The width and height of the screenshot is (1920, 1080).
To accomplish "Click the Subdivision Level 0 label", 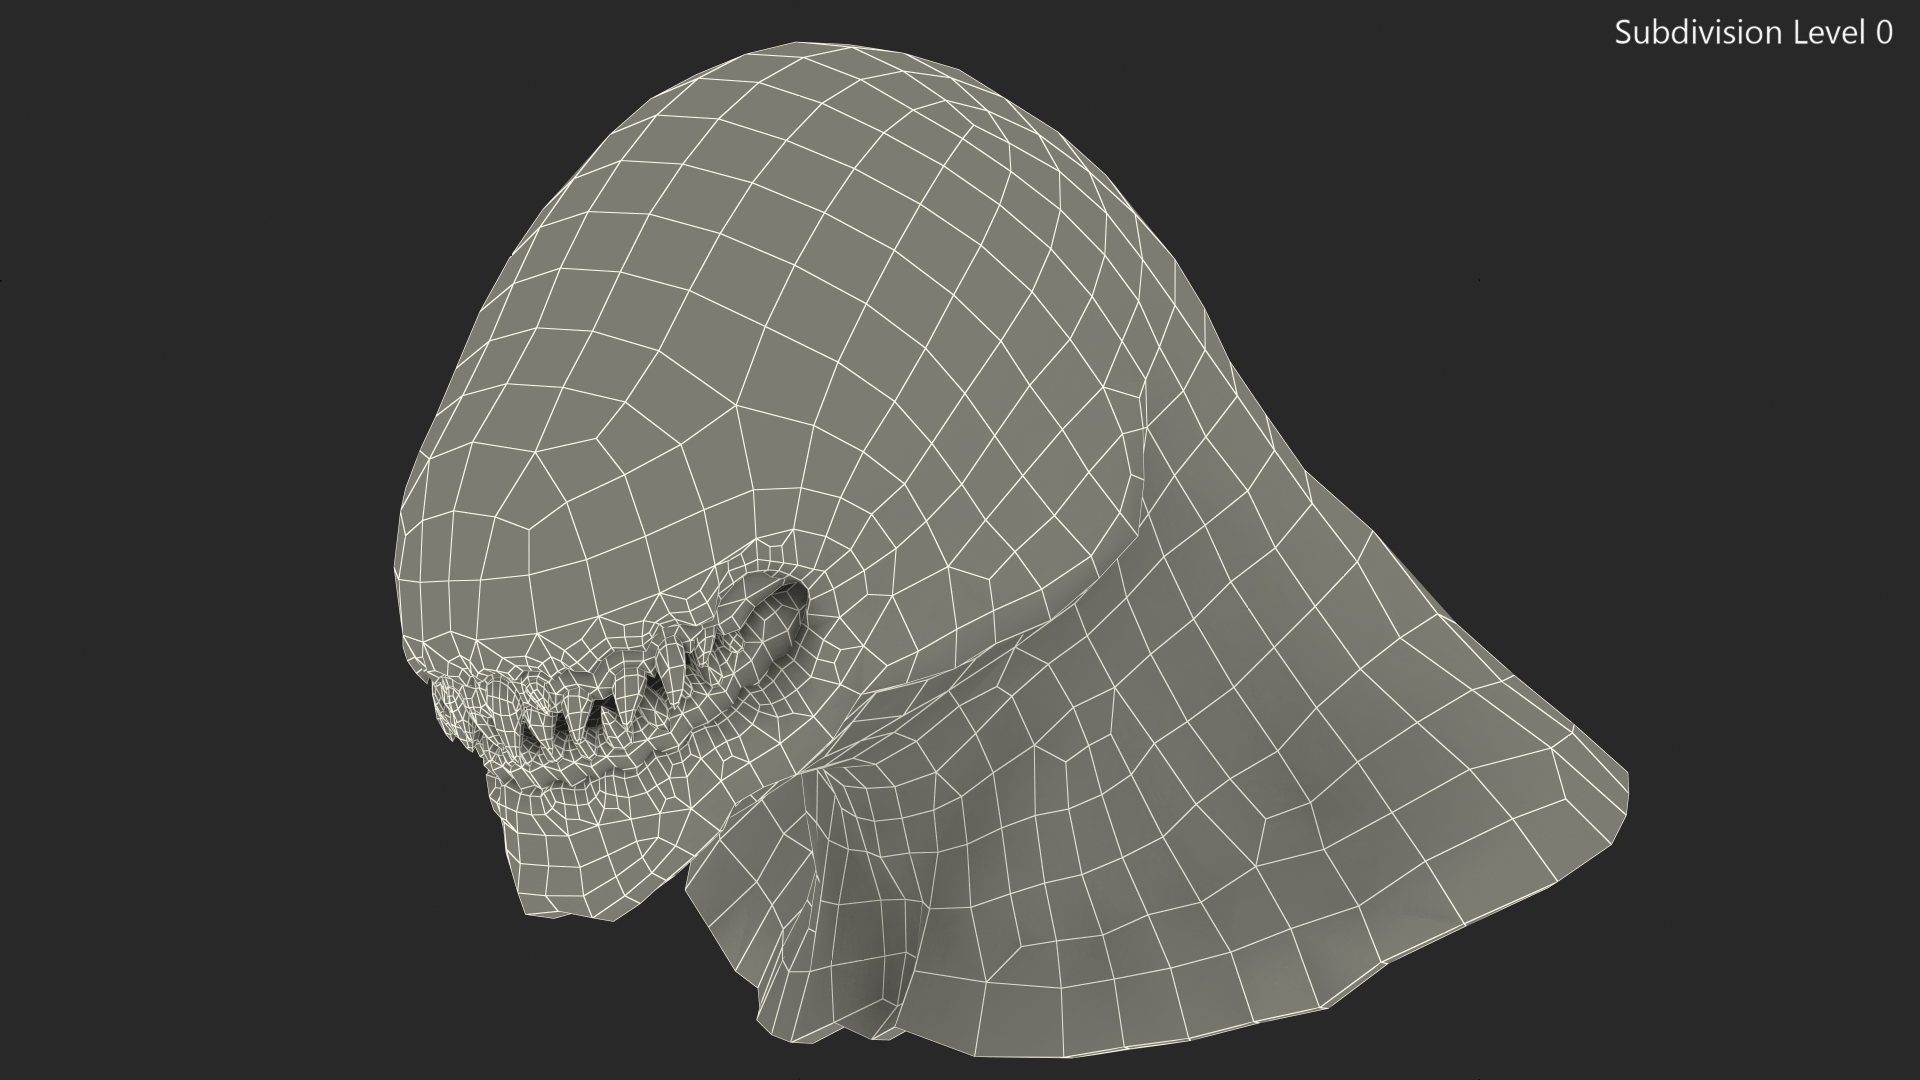I will pyautogui.click(x=1753, y=33).
